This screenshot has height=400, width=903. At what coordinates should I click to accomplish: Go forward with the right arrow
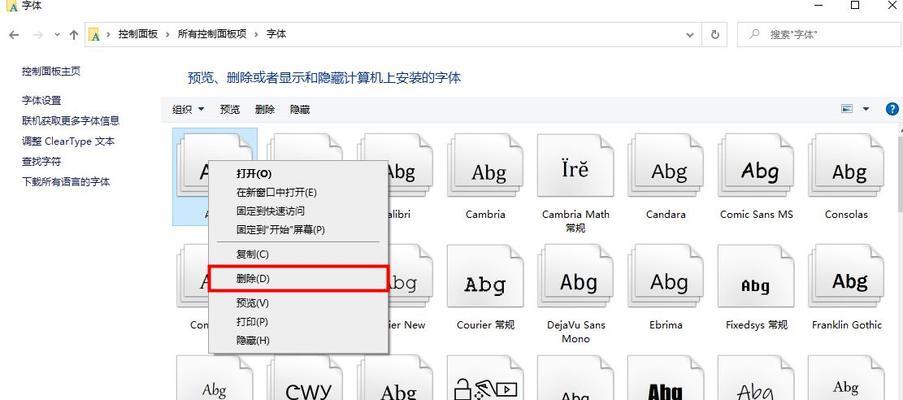[38, 35]
